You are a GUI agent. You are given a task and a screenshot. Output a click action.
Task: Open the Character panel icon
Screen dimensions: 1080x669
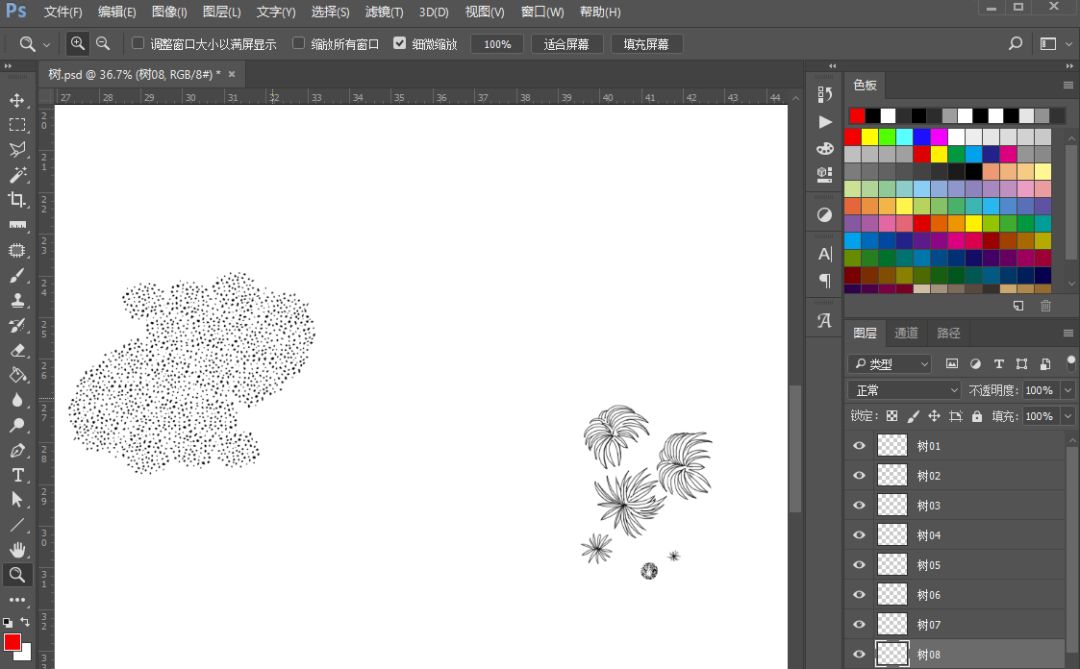[x=824, y=254]
